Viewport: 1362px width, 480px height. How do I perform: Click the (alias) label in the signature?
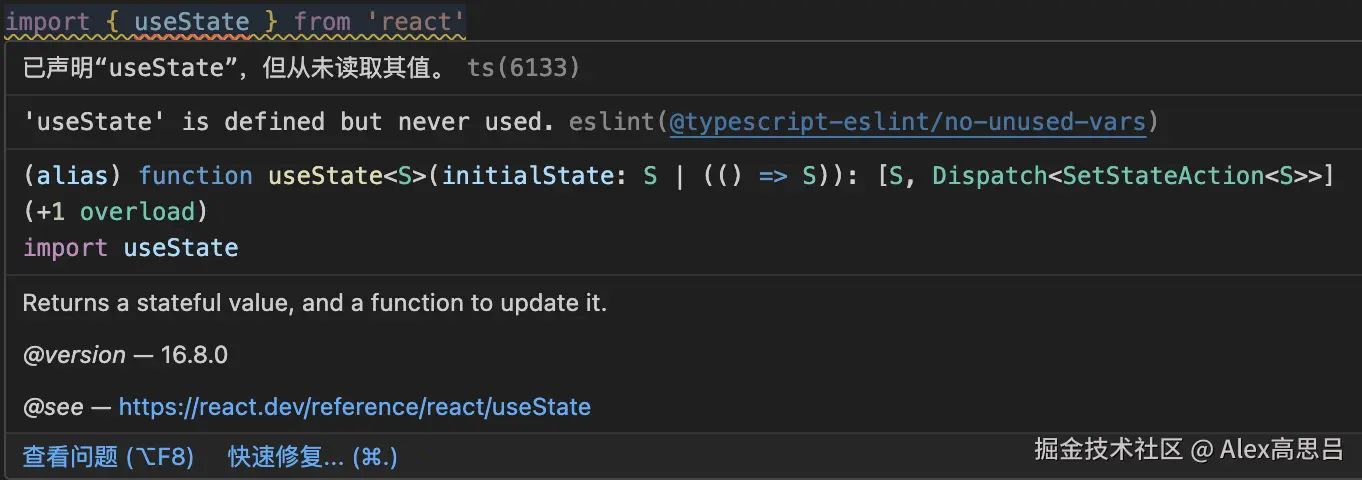point(72,176)
